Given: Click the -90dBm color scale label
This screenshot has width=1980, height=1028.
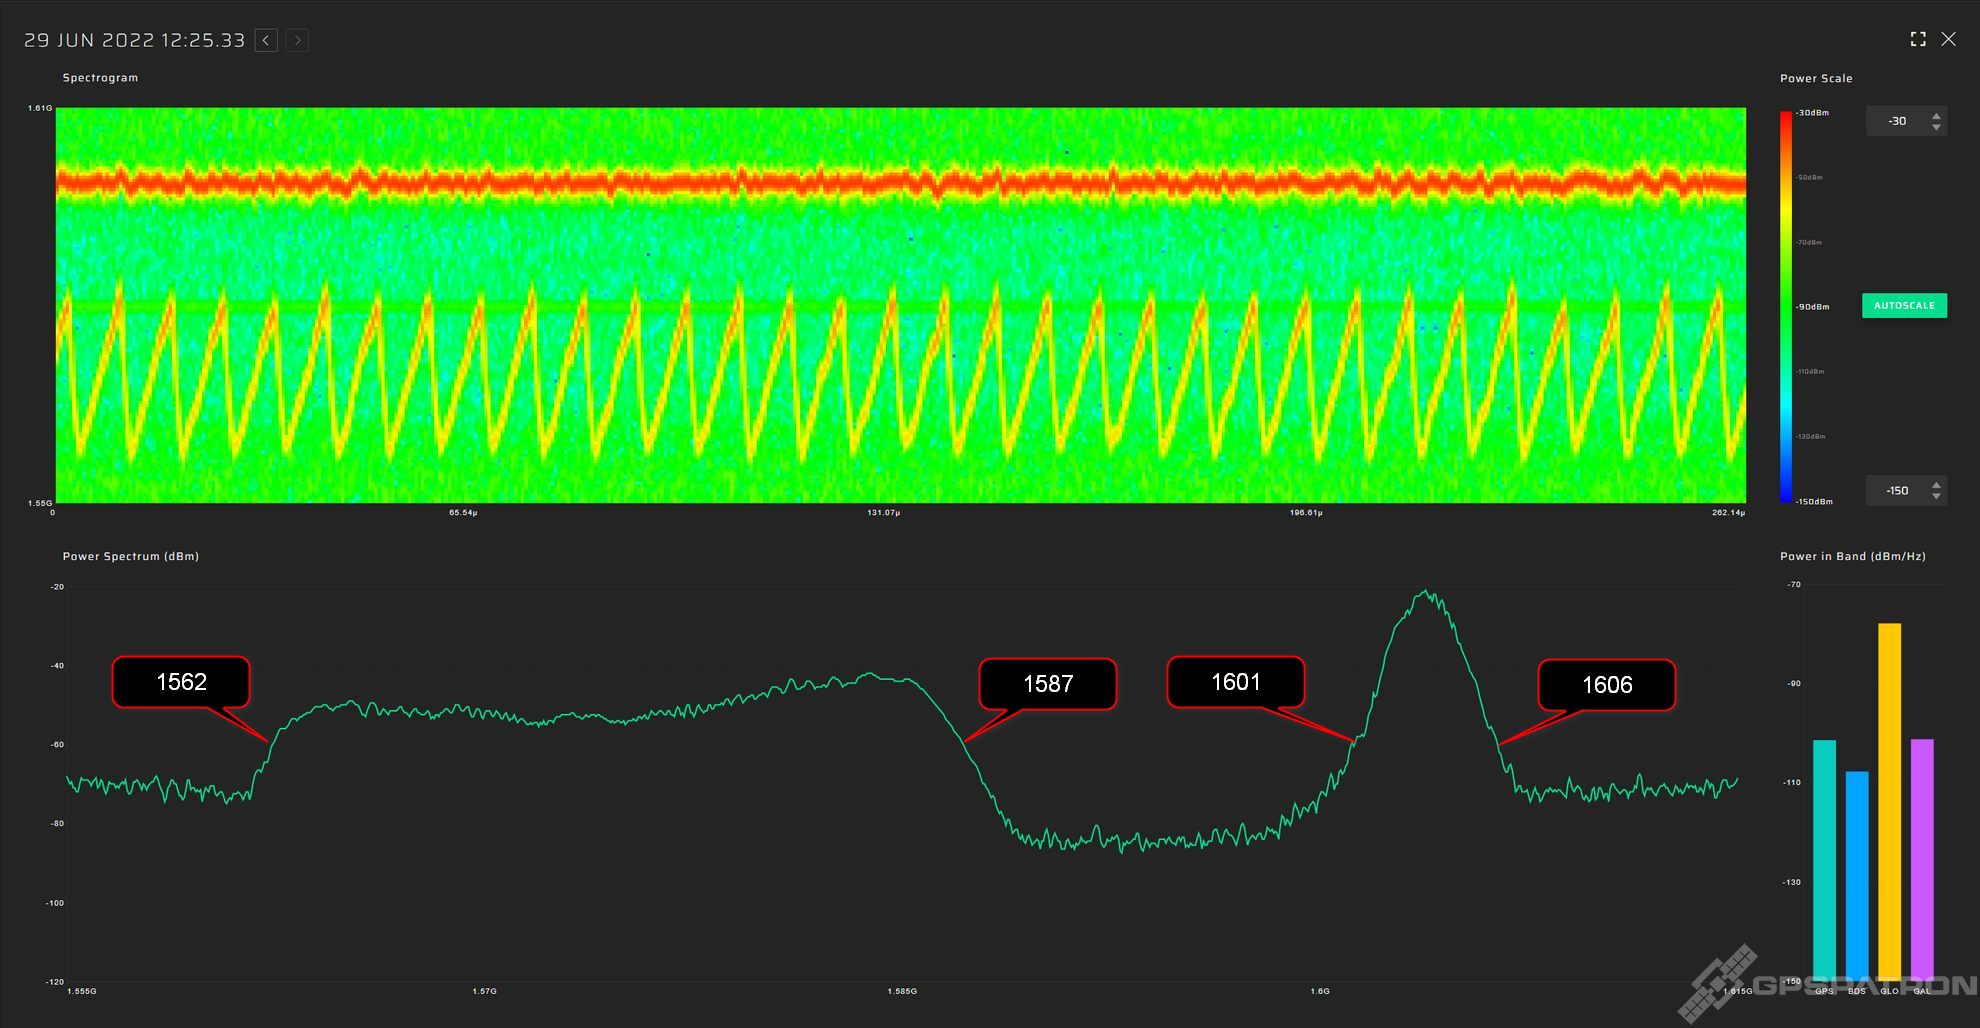Looking at the screenshot, I should tap(1812, 307).
